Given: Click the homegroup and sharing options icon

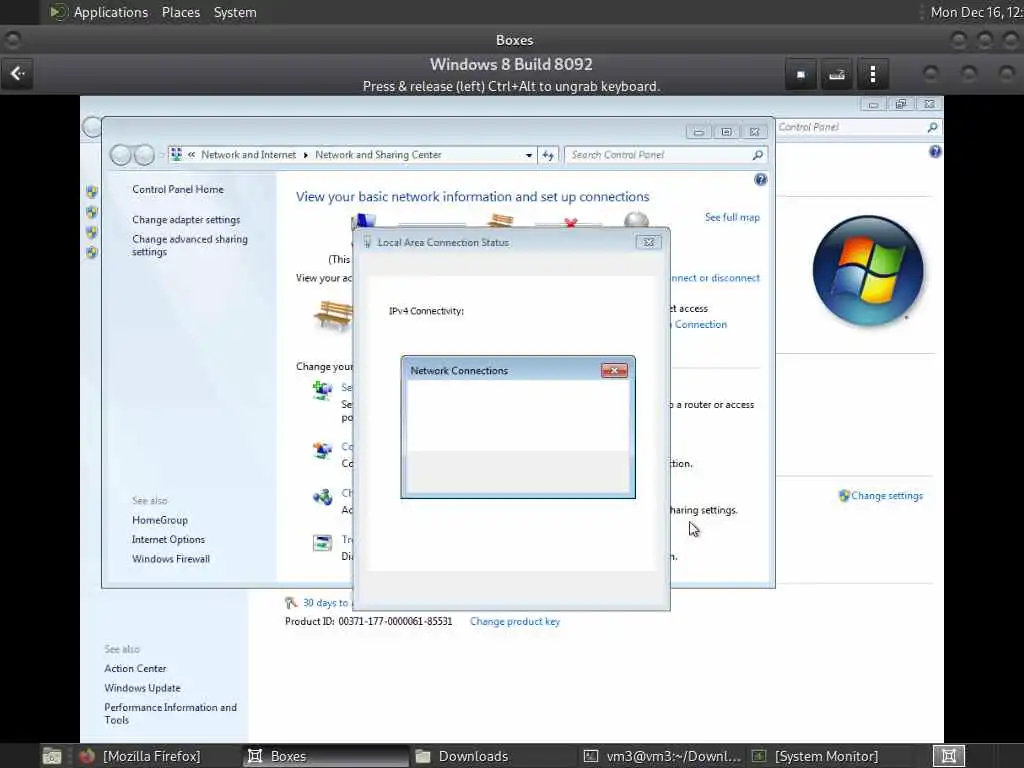Looking at the screenshot, I should click(x=322, y=497).
